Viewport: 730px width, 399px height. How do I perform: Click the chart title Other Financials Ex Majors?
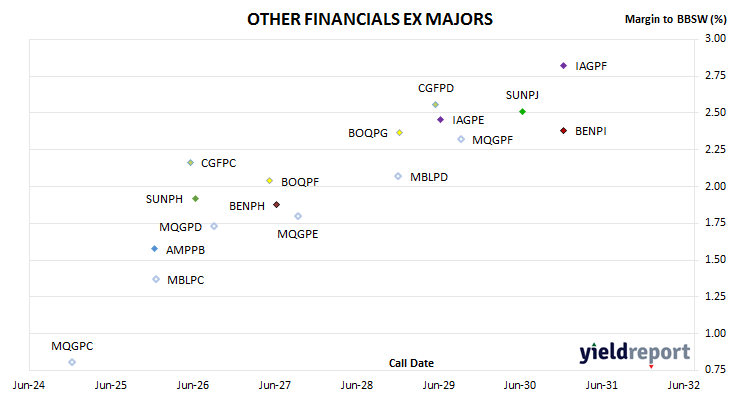point(370,19)
